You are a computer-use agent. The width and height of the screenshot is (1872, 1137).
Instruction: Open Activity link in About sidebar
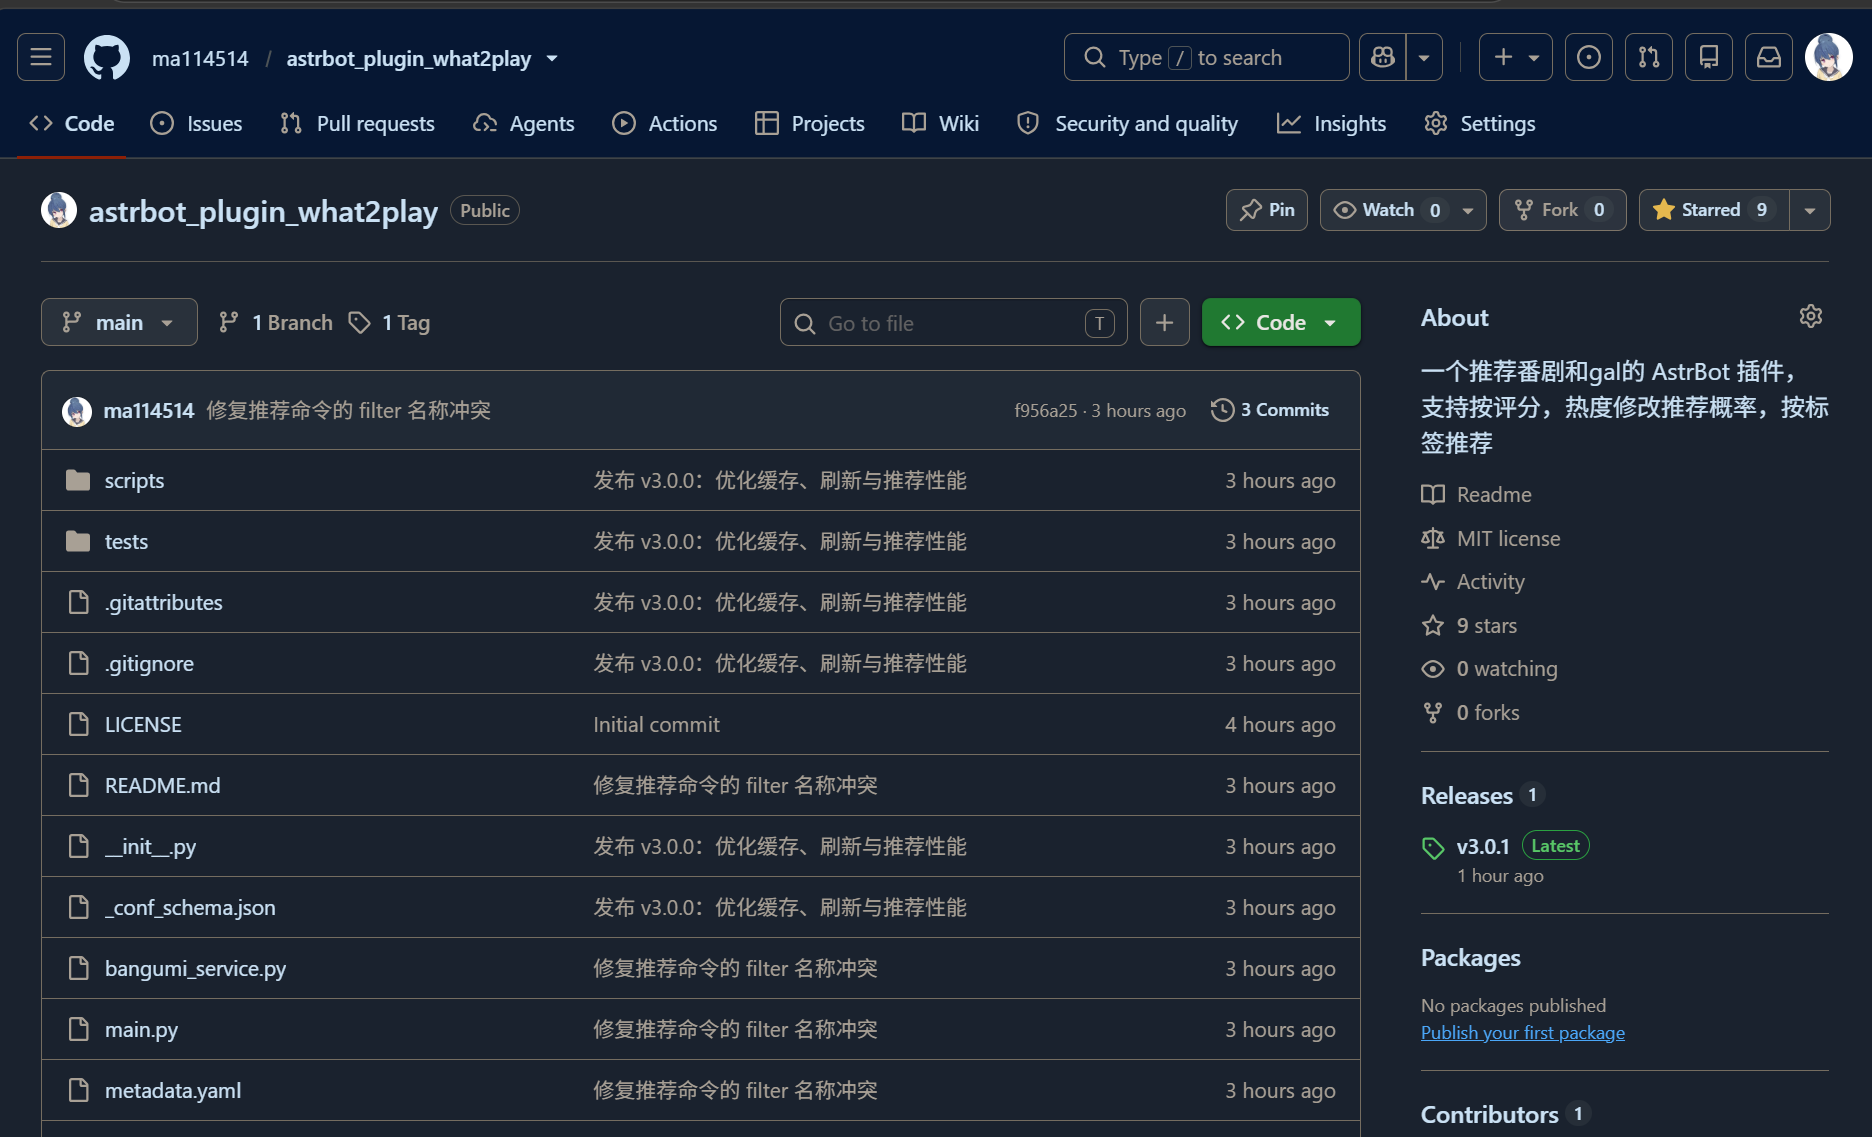pos(1473,581)
